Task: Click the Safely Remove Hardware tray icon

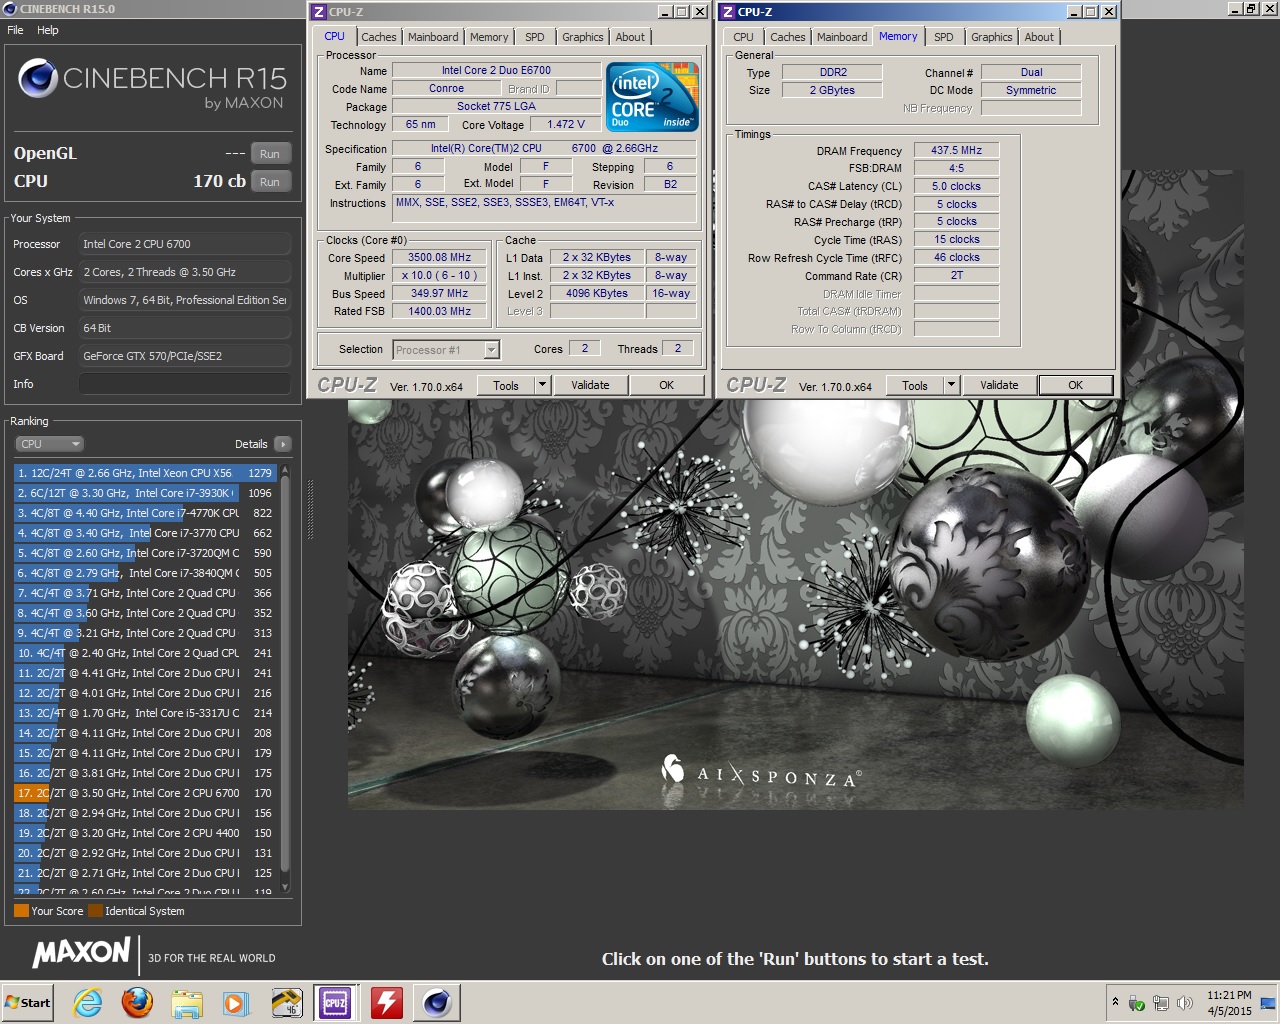Action: [1137, 1003]
